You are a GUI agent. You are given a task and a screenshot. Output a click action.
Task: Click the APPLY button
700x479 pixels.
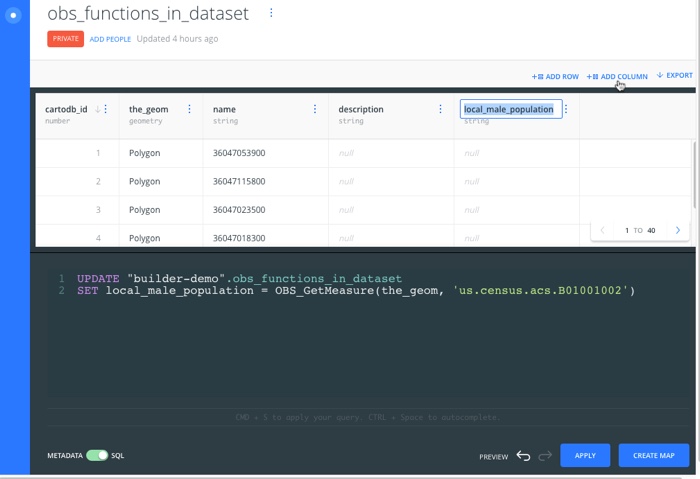point(585,455)
